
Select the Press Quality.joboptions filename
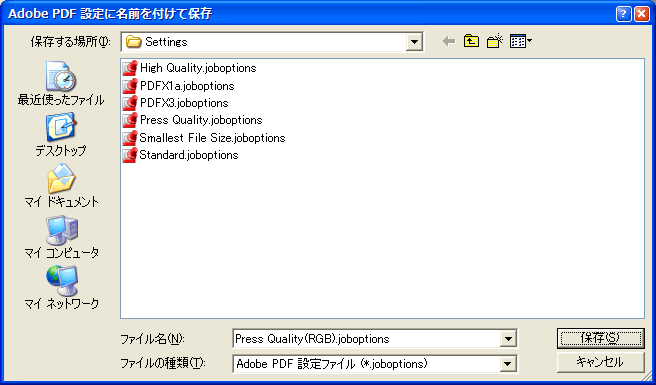tap(201, 120)
